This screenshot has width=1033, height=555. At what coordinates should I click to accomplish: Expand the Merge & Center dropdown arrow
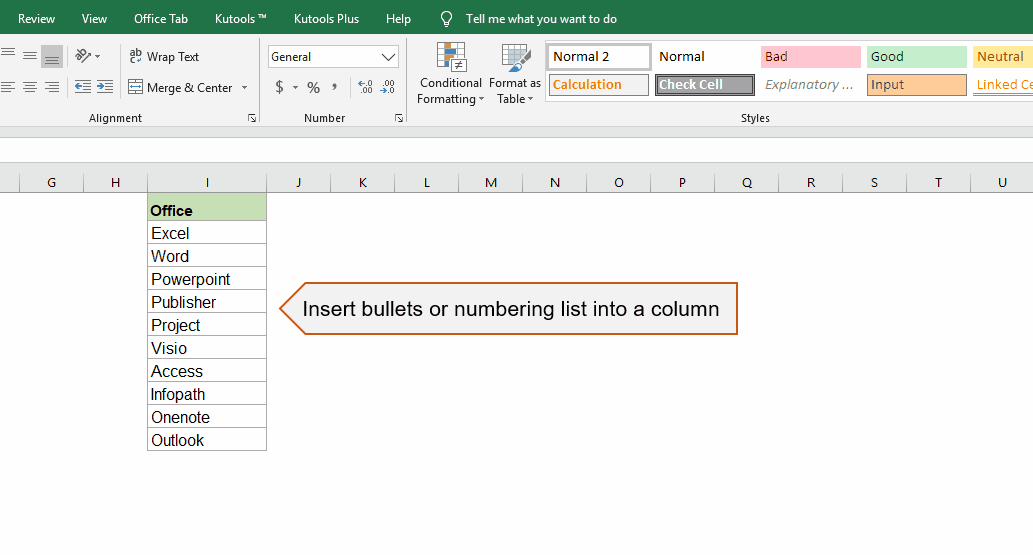245,88
